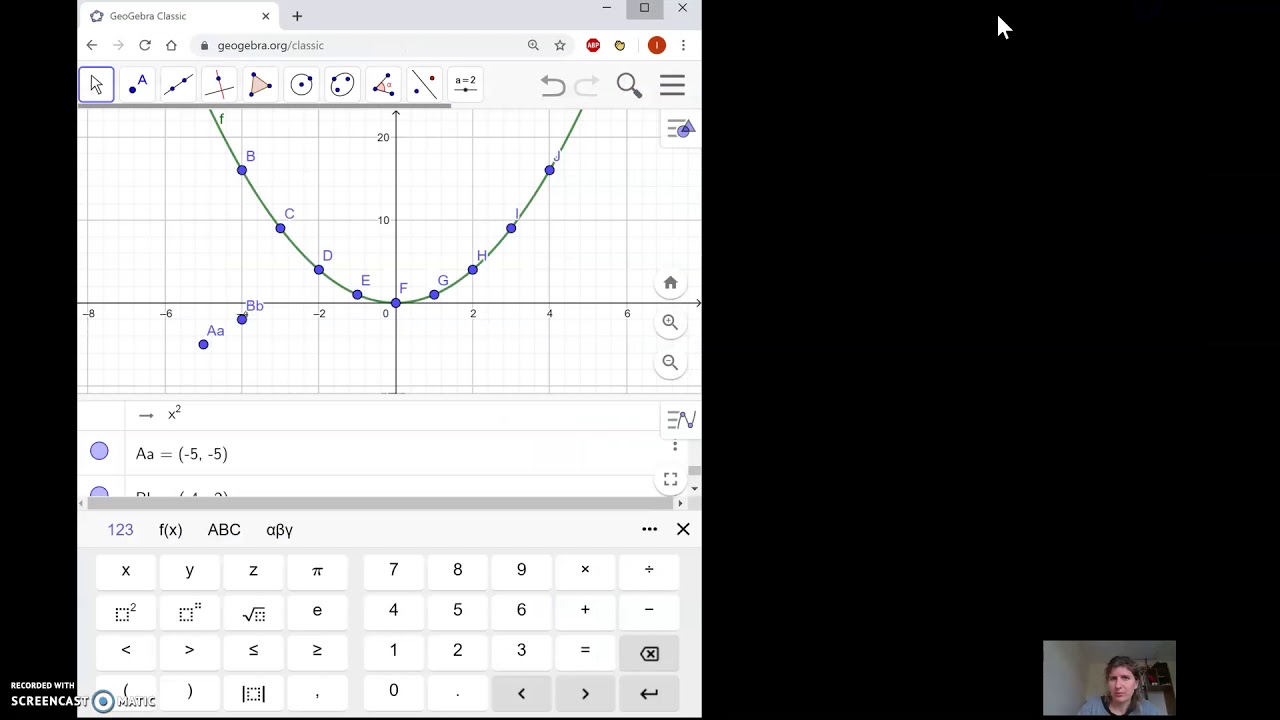Viewport: 1280px width, 720px height.
Task: Open the GeoGebra hamburger main menu
Action: tap(672, 85)
